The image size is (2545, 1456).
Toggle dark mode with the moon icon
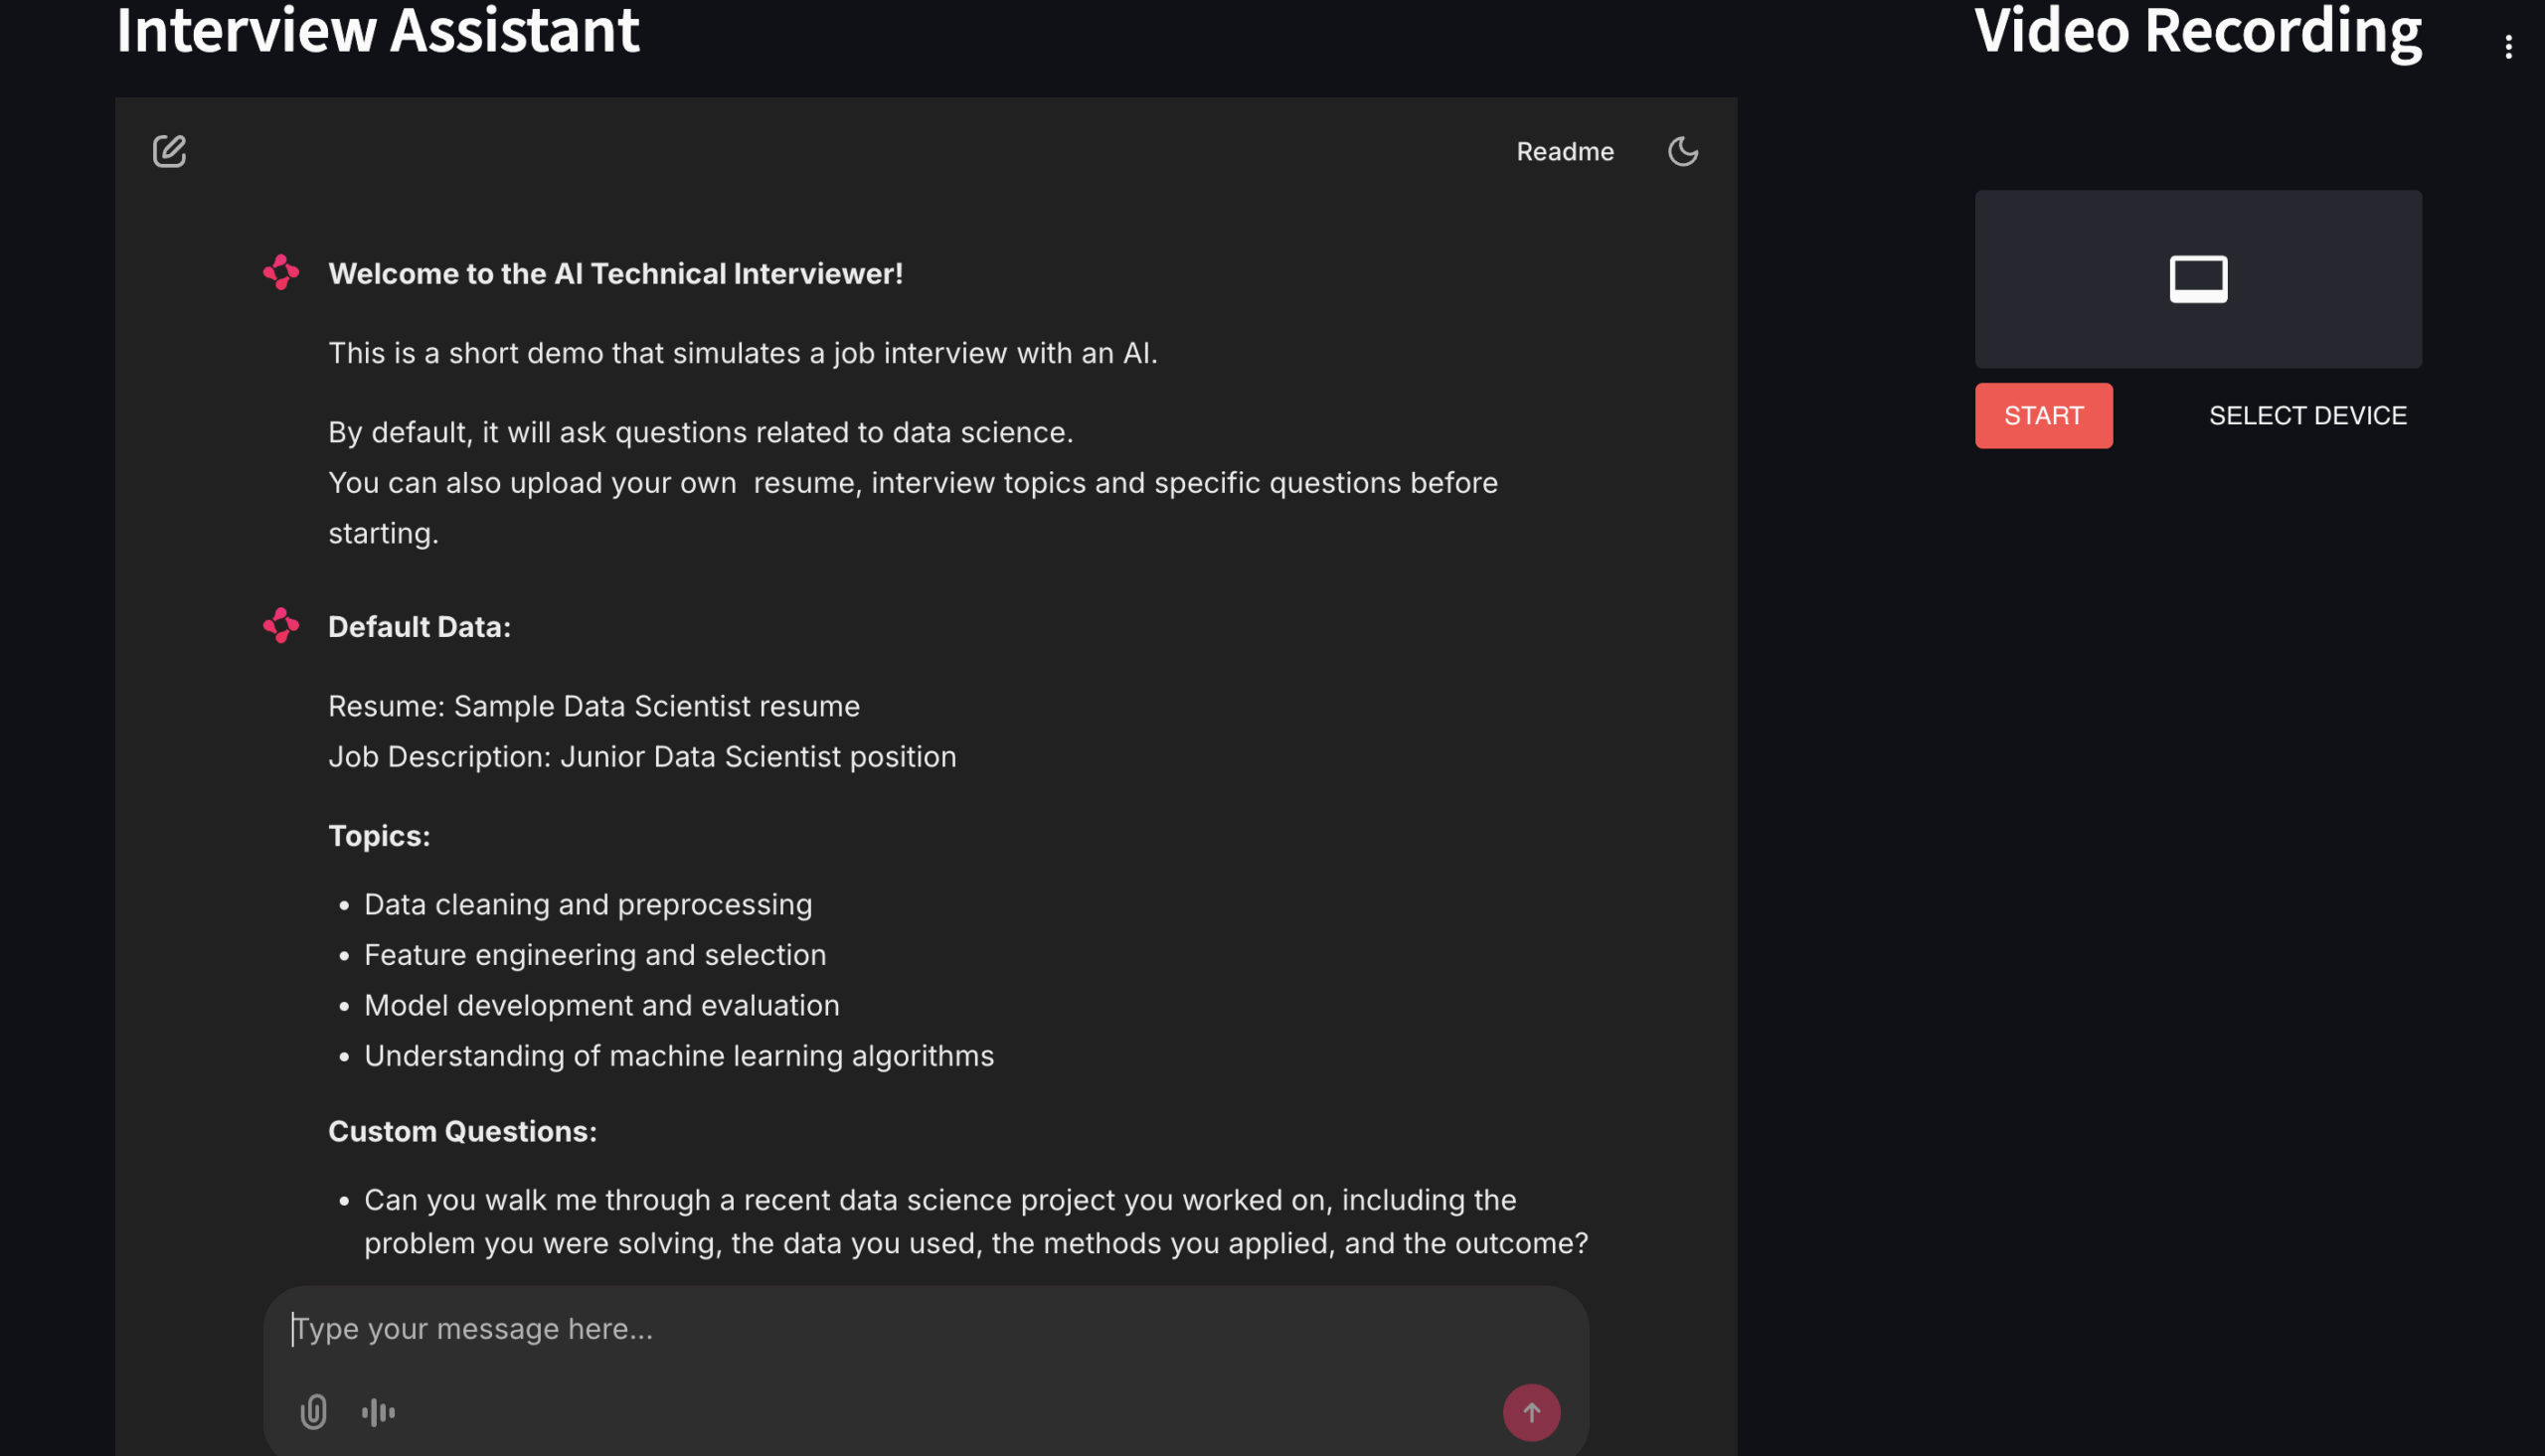[x=1682, y=151]
